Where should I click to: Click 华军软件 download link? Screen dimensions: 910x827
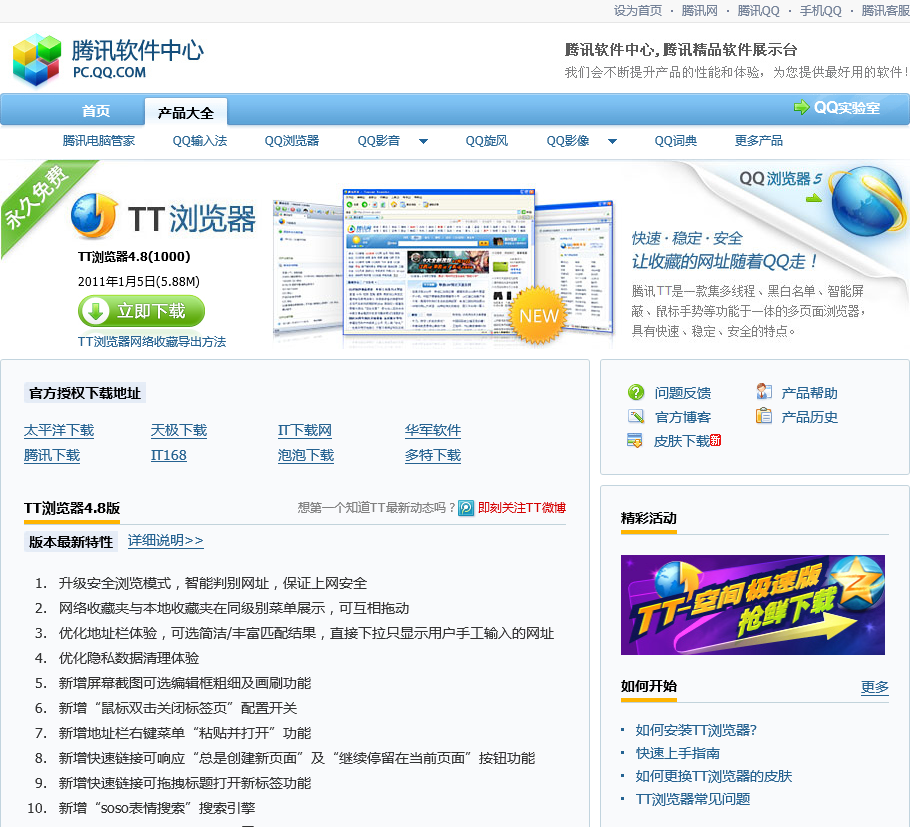tap(433, 430)
